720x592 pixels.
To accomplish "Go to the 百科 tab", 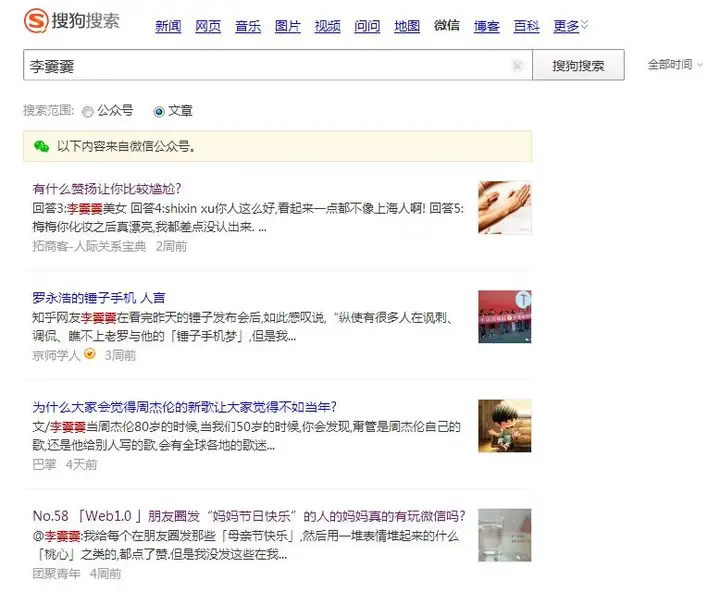I will click(526, 26).
